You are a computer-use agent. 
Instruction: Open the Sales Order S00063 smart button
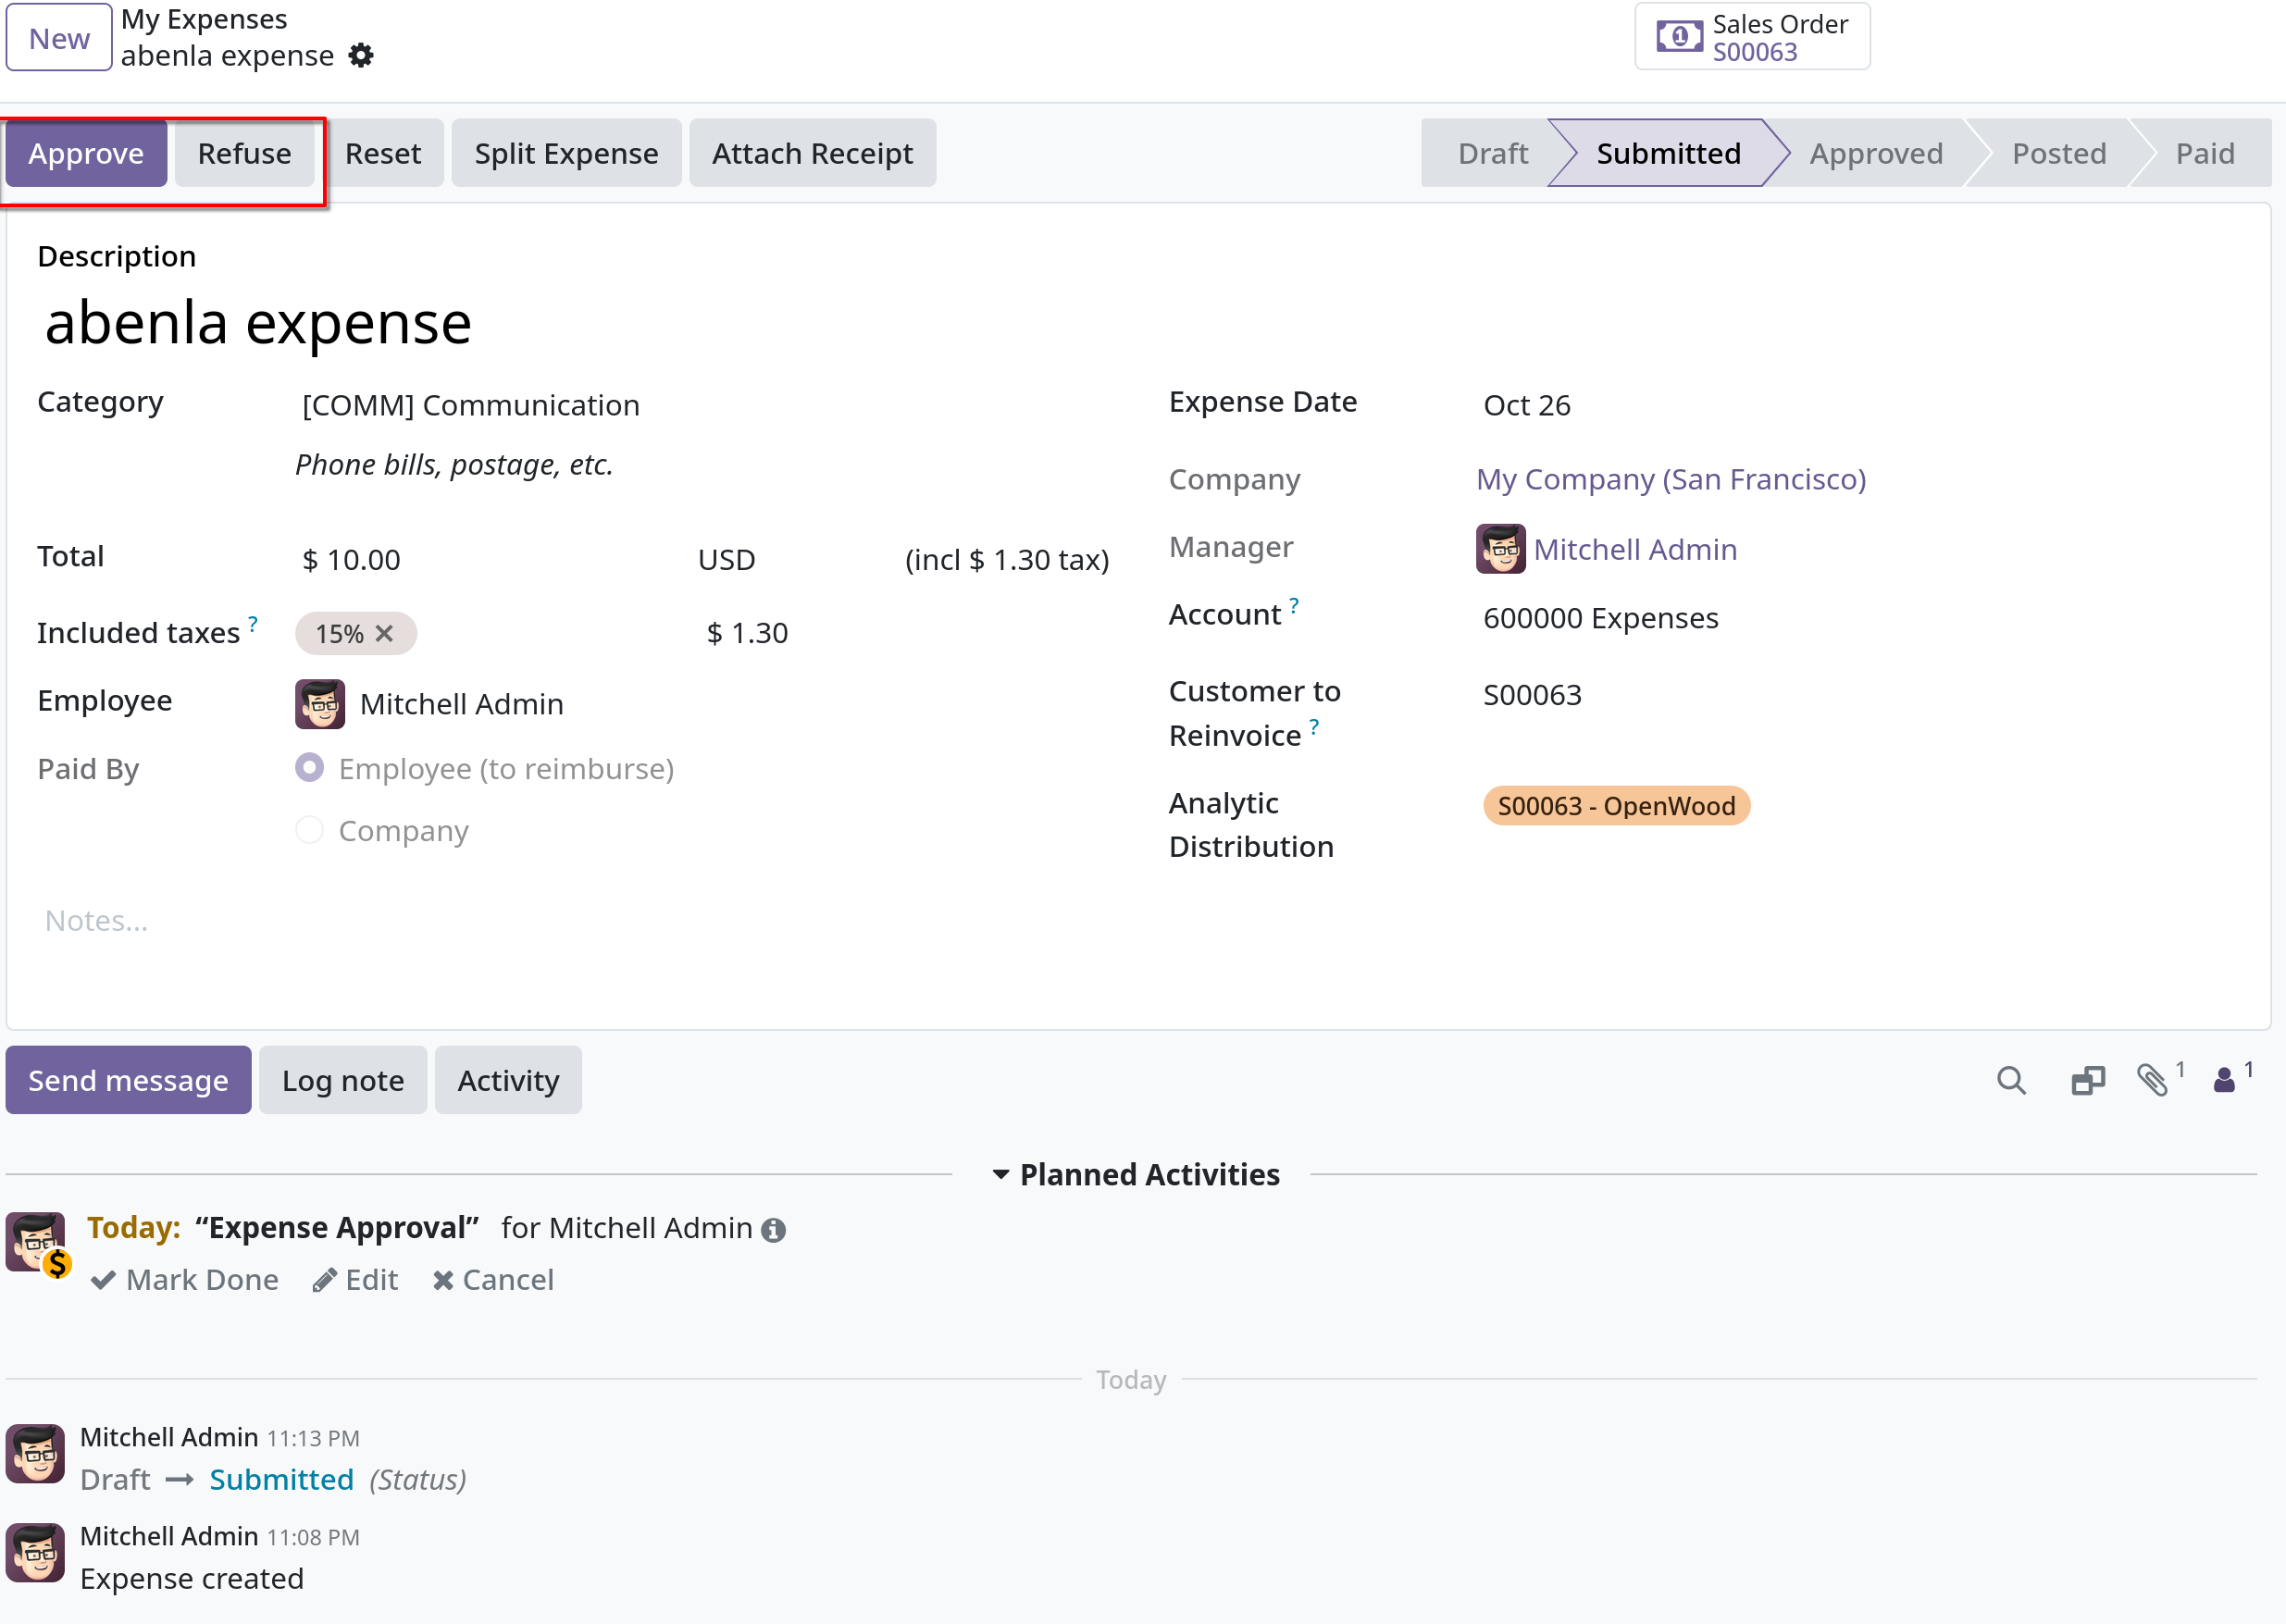tap(1752, 37)
